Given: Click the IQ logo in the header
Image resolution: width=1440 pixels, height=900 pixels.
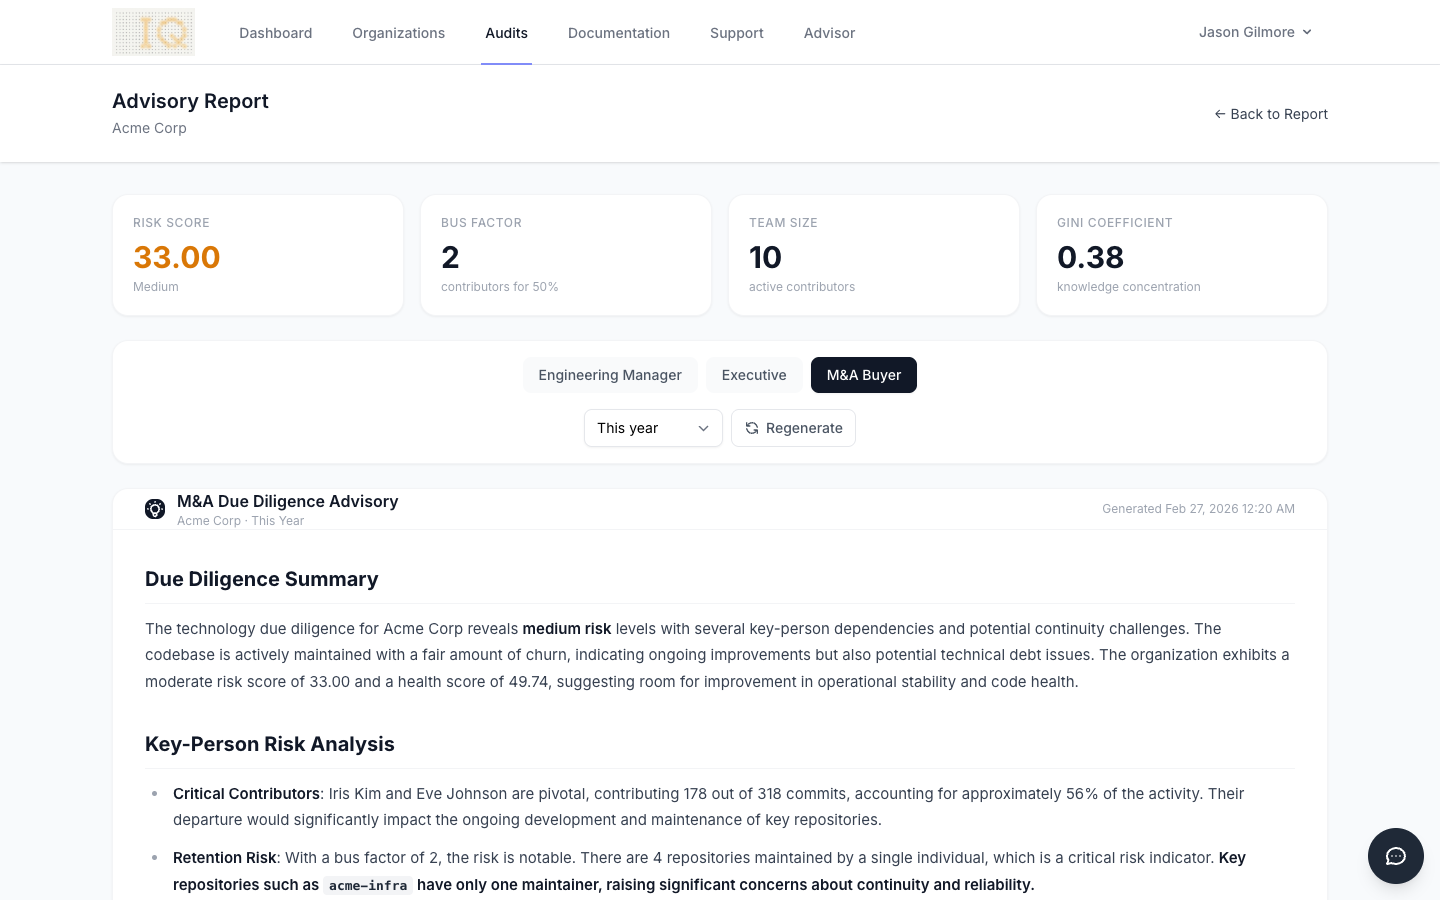Looking at the screenshot, I should coord(153,31).
